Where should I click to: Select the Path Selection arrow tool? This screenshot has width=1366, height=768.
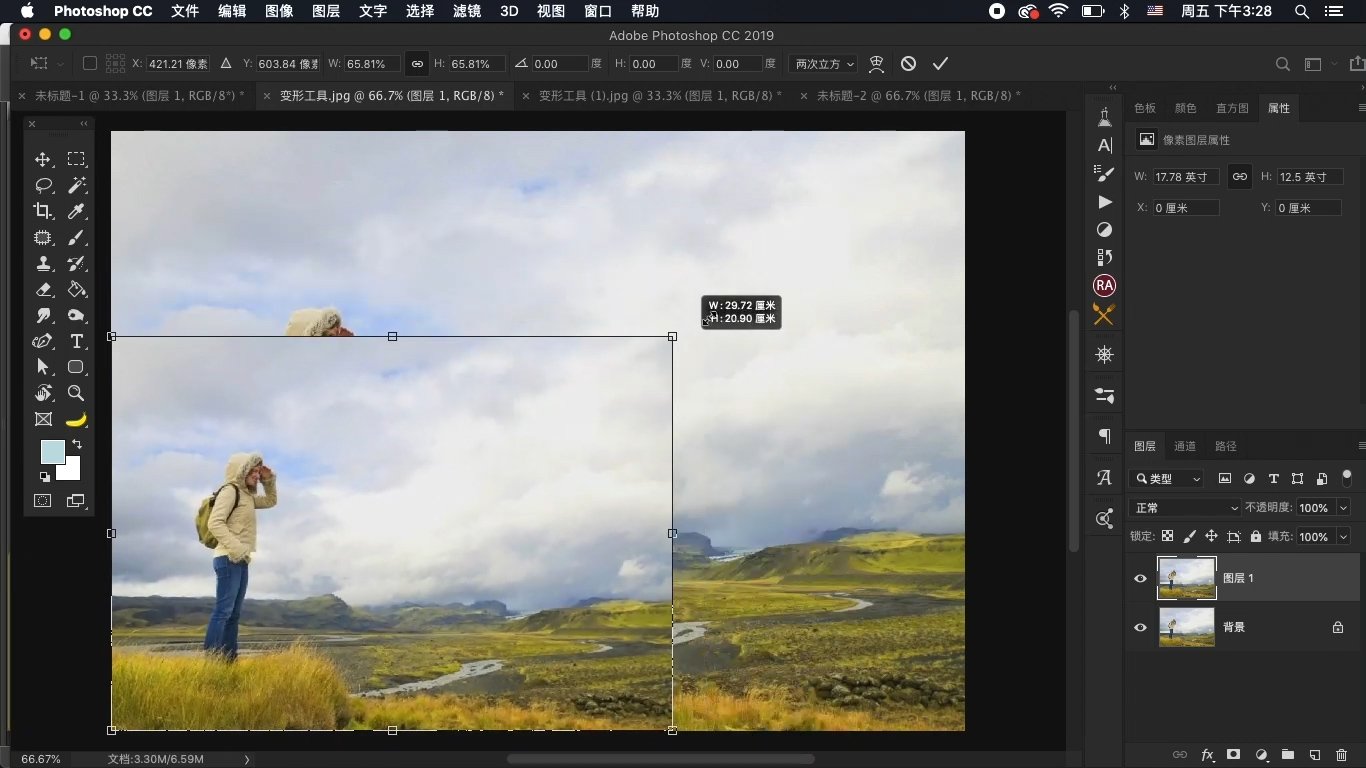(x=43, y=367)
